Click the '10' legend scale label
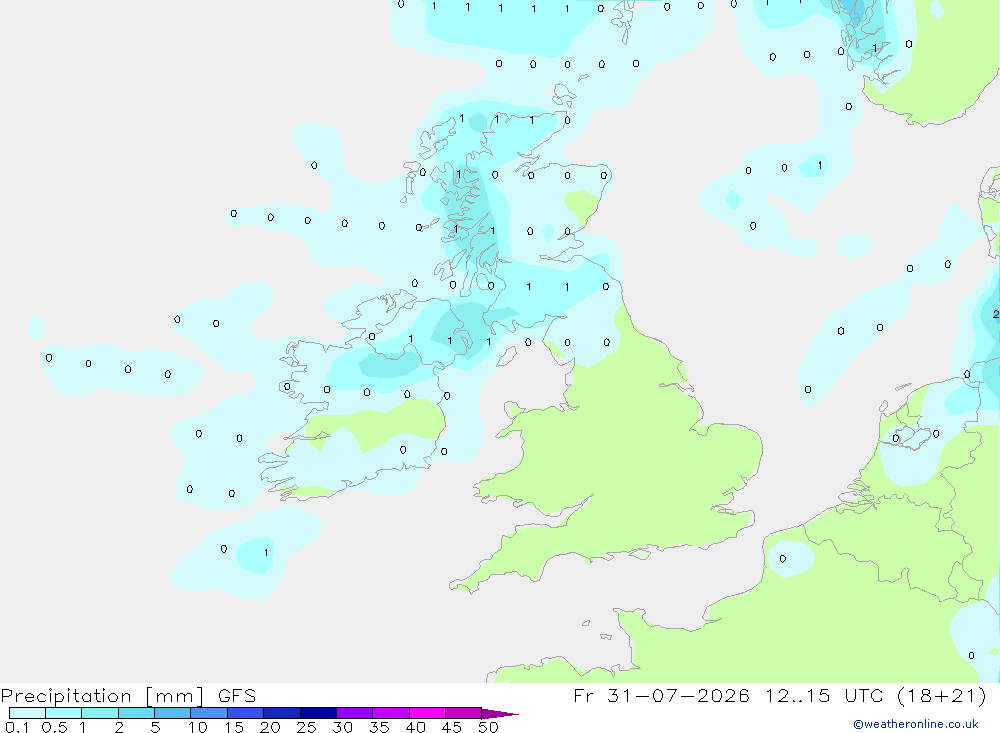1000x733 pixels. click(x=198, y=727)
